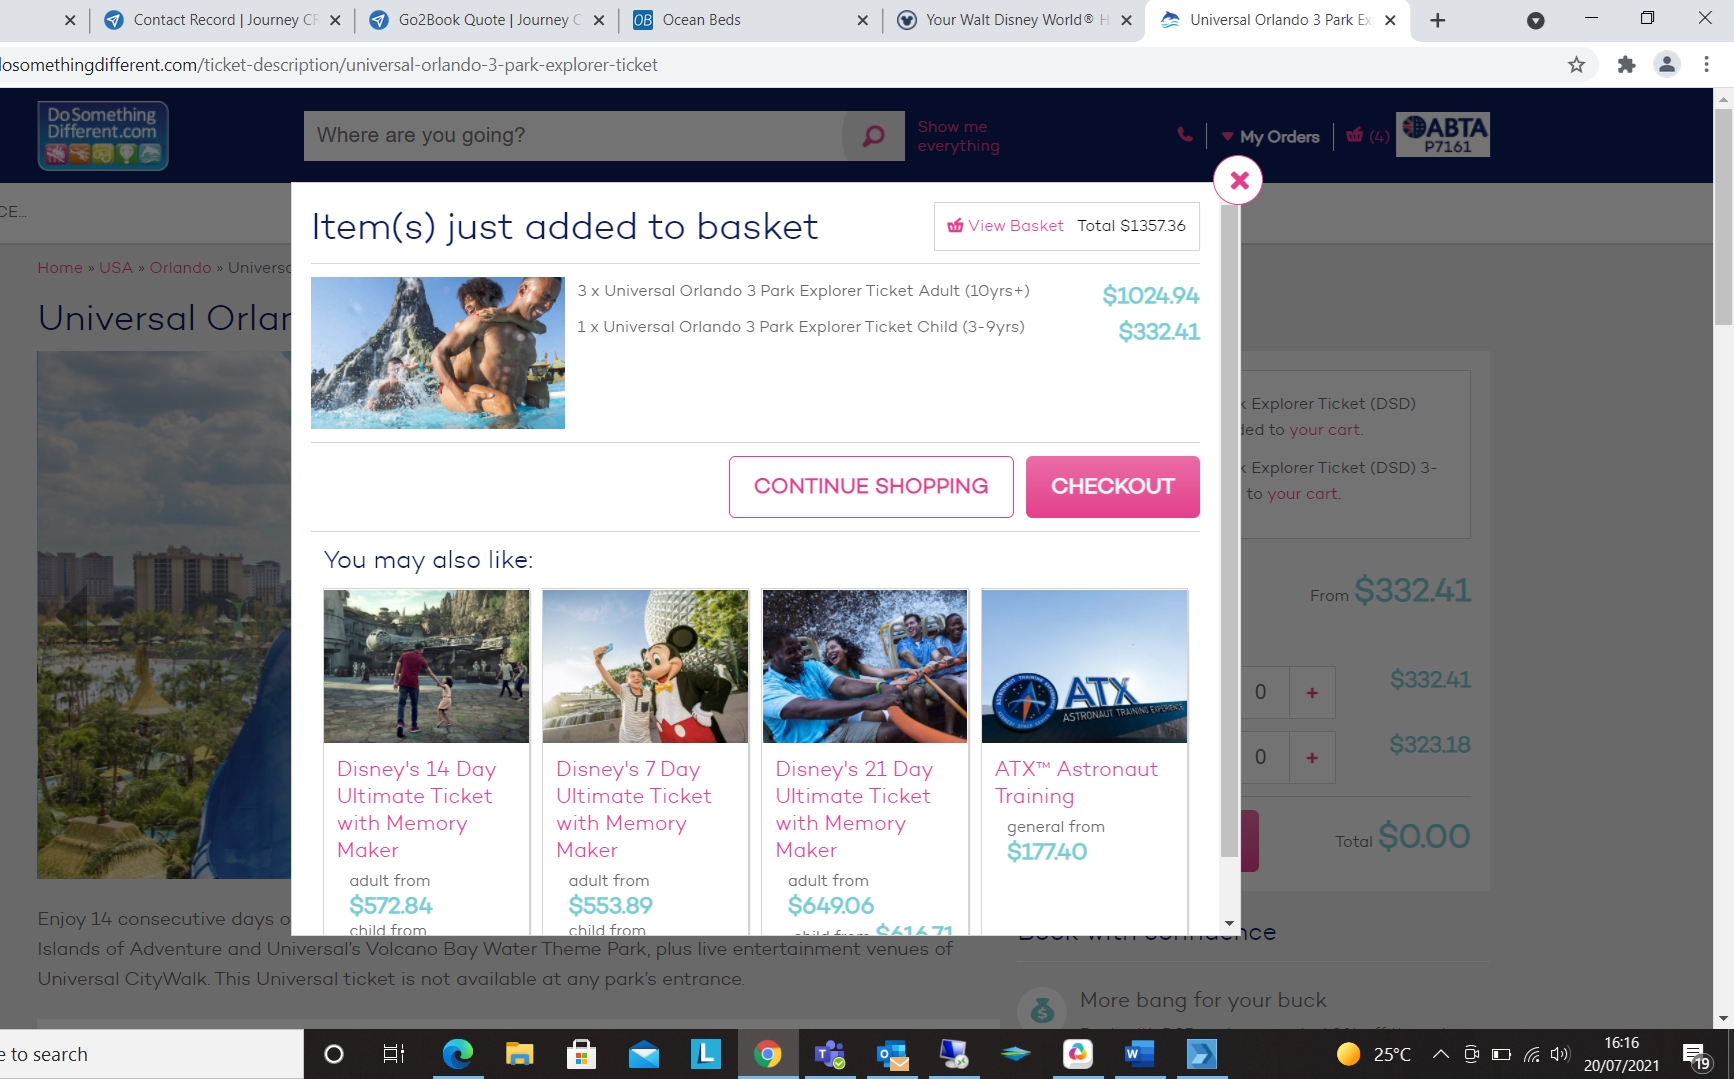Image resolution: width=1734 pixels, height=1079 pixels.
Task: Focus the 'Where are you going?' search field
Action: (574, 136)
